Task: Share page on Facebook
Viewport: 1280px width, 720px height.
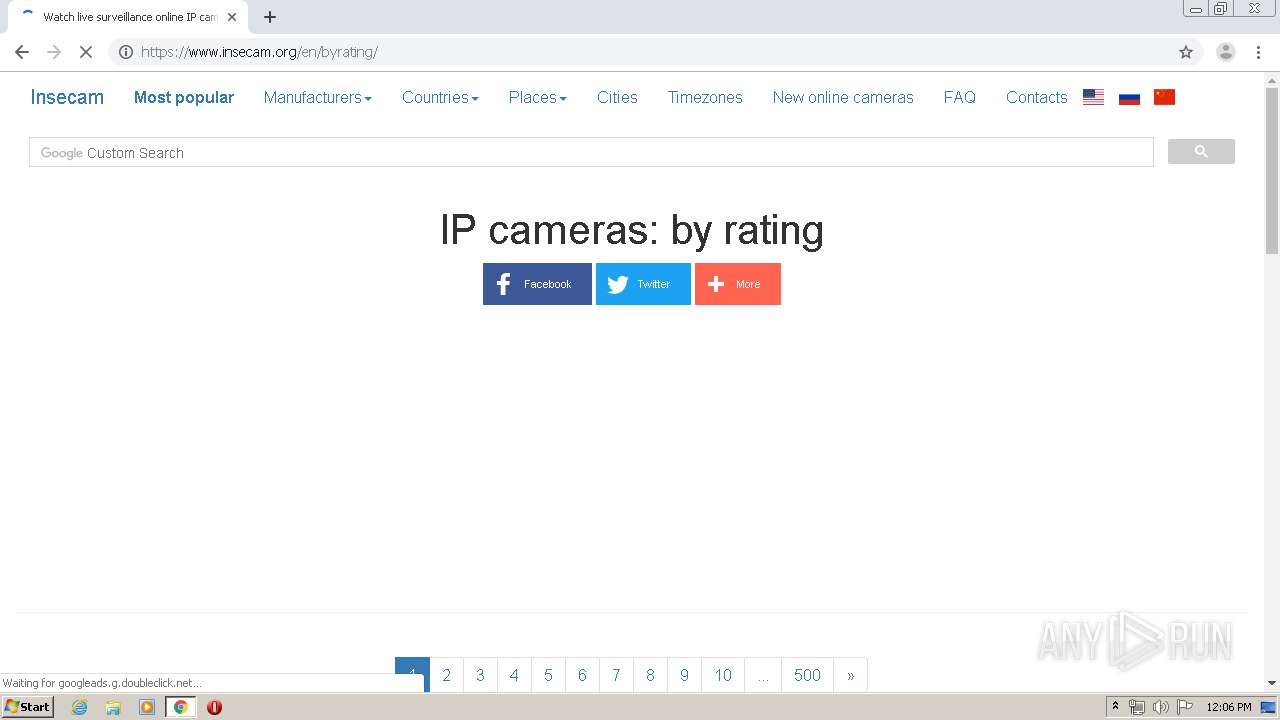Action: 537,284
